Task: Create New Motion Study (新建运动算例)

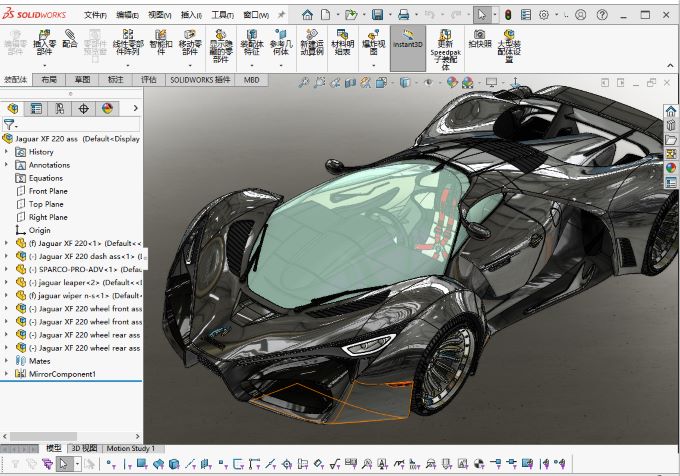Action: pos(312,43)
